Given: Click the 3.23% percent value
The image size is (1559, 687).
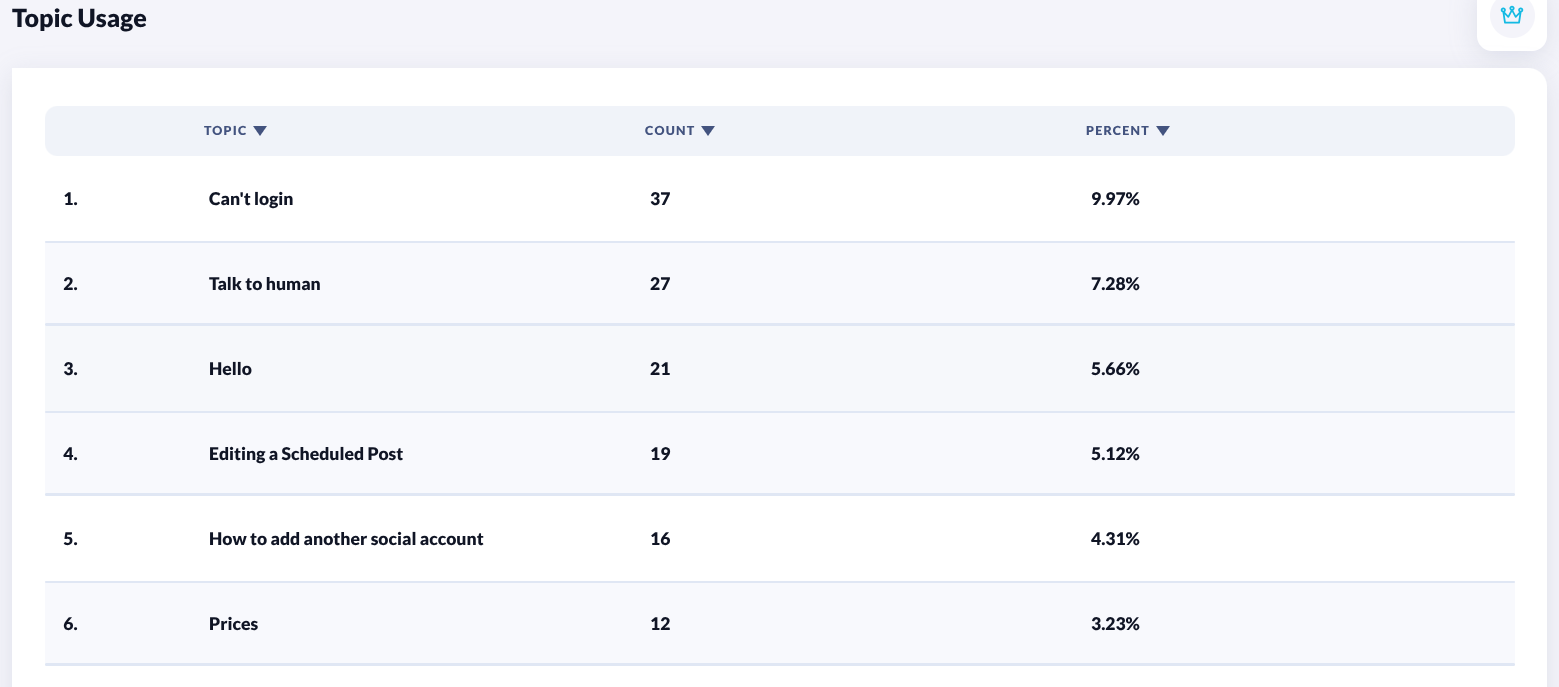Looking at the screenshot, I should pyautogui.click(x=1115, y=624).
